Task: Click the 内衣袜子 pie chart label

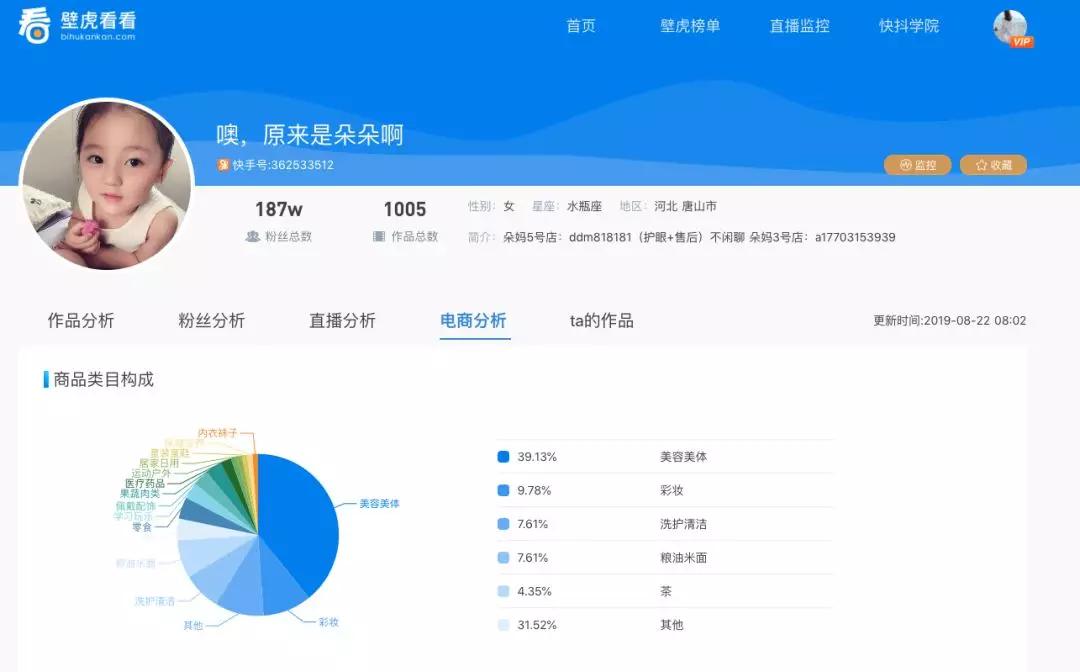Action: pos(218,433)
